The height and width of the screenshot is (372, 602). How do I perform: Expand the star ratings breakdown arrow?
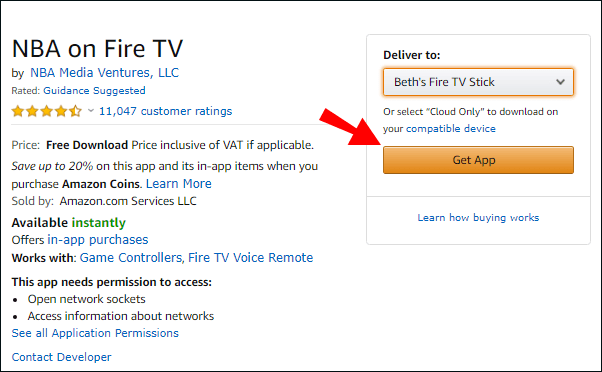(x=91, y=111)
